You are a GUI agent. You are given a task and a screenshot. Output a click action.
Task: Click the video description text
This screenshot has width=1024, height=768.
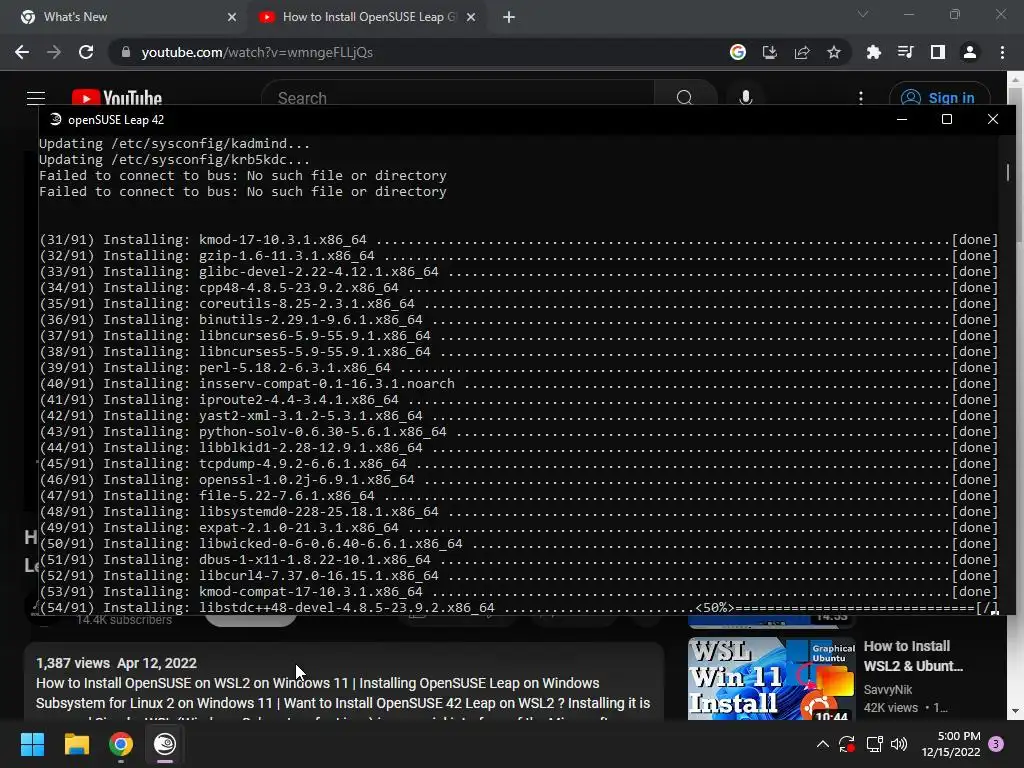344,693
